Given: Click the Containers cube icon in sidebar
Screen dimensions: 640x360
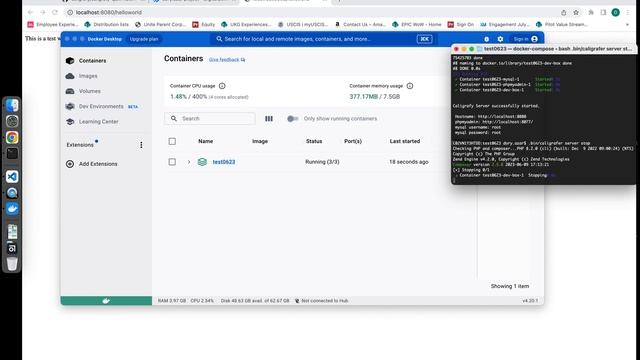Looking at the screenshot, I should [x=70, y=60].
